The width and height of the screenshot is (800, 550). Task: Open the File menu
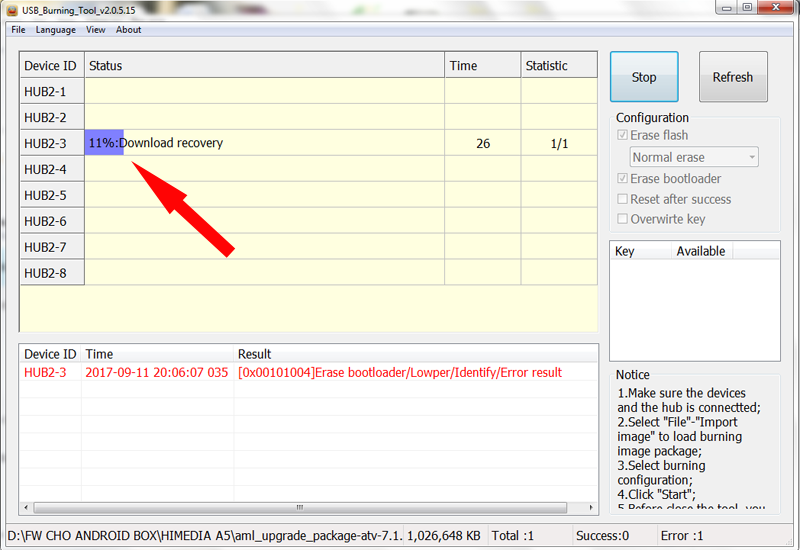click(18, 30)
